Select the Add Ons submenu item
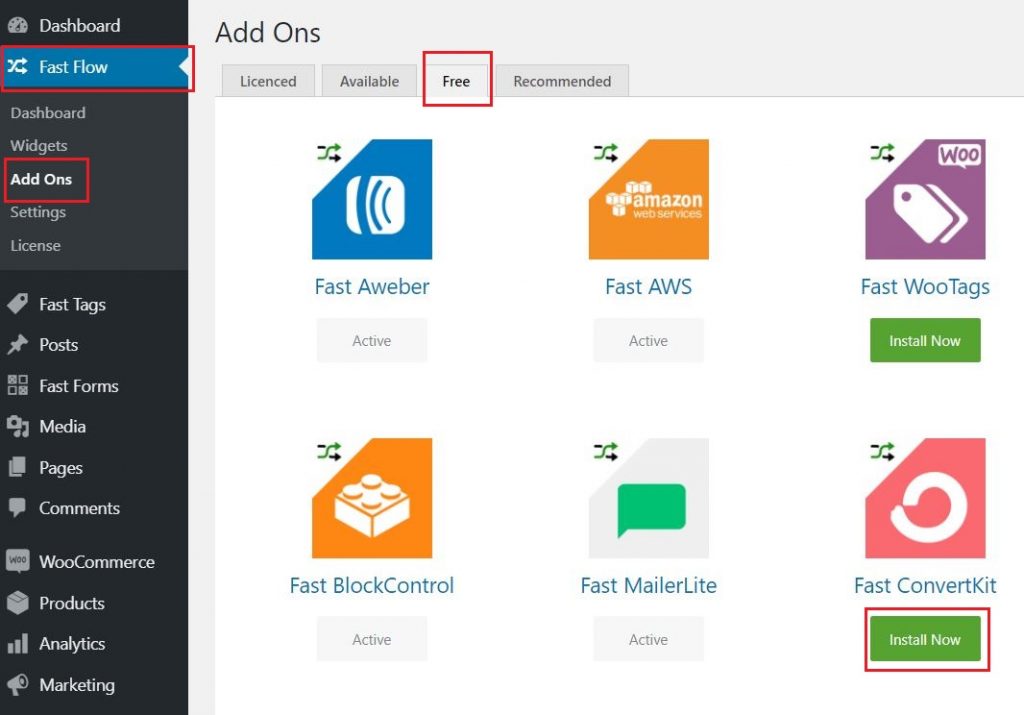Screen dimensions: 1024x715 pos(41,179)
